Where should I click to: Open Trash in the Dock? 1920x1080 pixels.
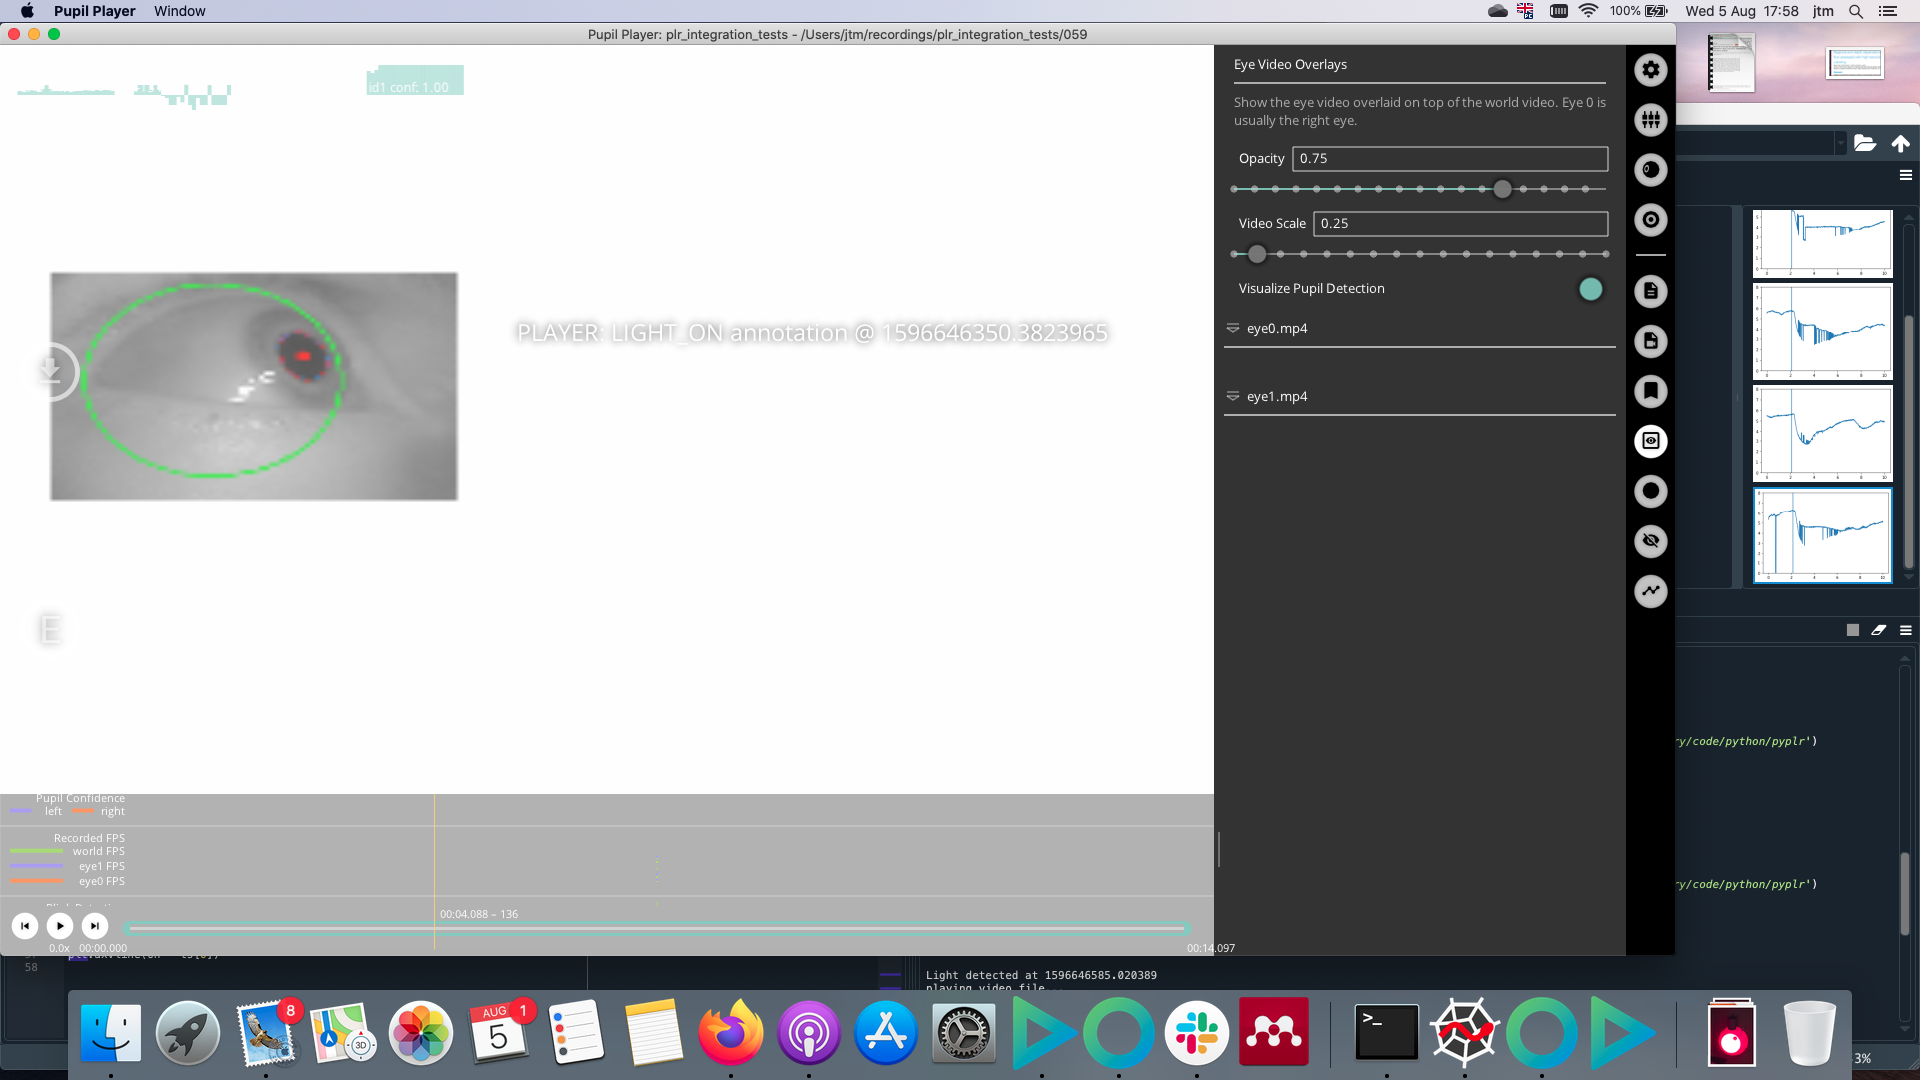coord(1809,1032)
